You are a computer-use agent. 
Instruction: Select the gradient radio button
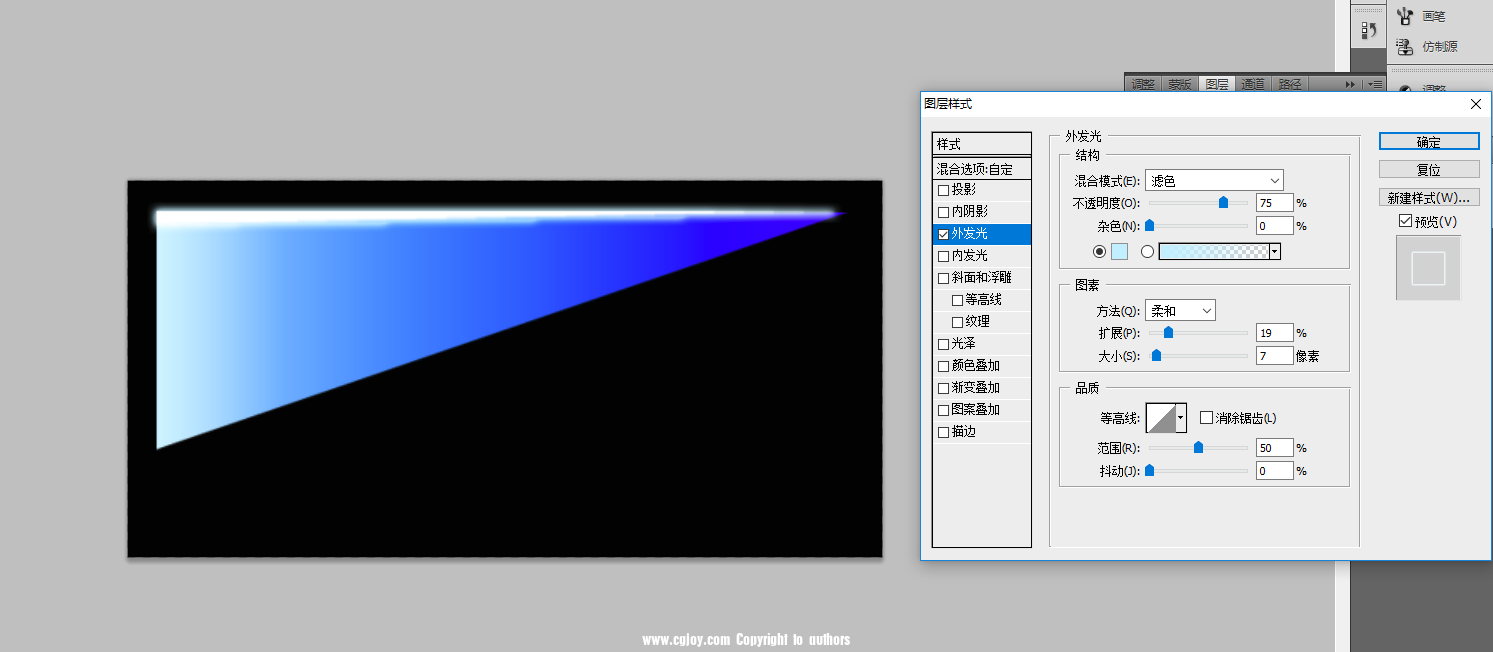coord(1147,252)
